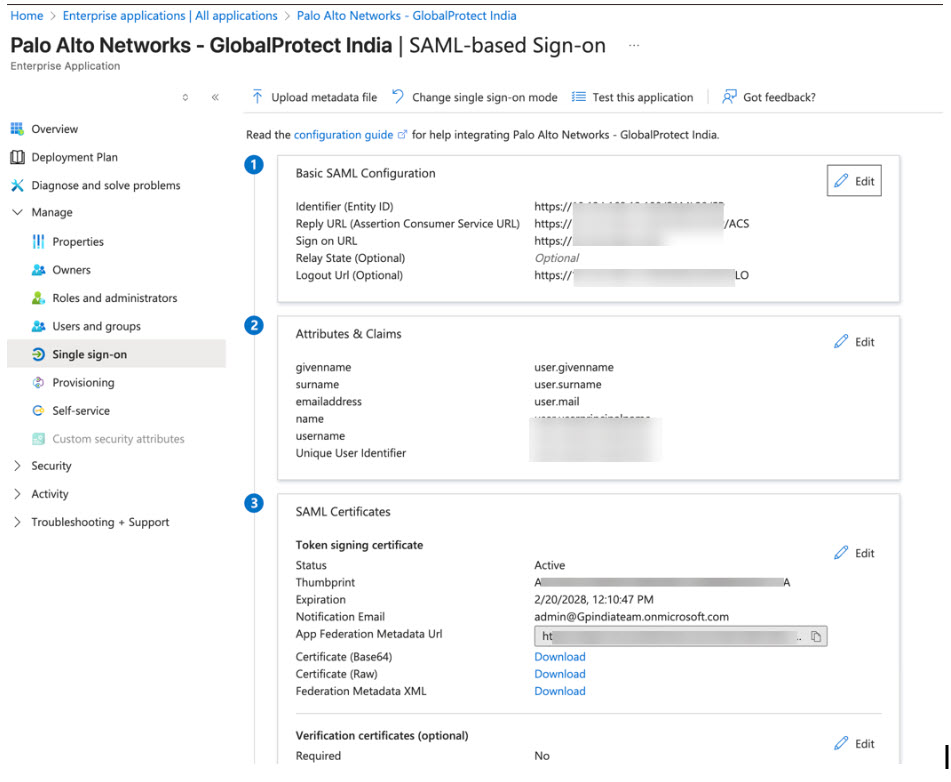This screenshot has height=782, width=951.
Task: Copy the App Federation Metadata Url
Action: pyautogui.click(x=816, y=637)
